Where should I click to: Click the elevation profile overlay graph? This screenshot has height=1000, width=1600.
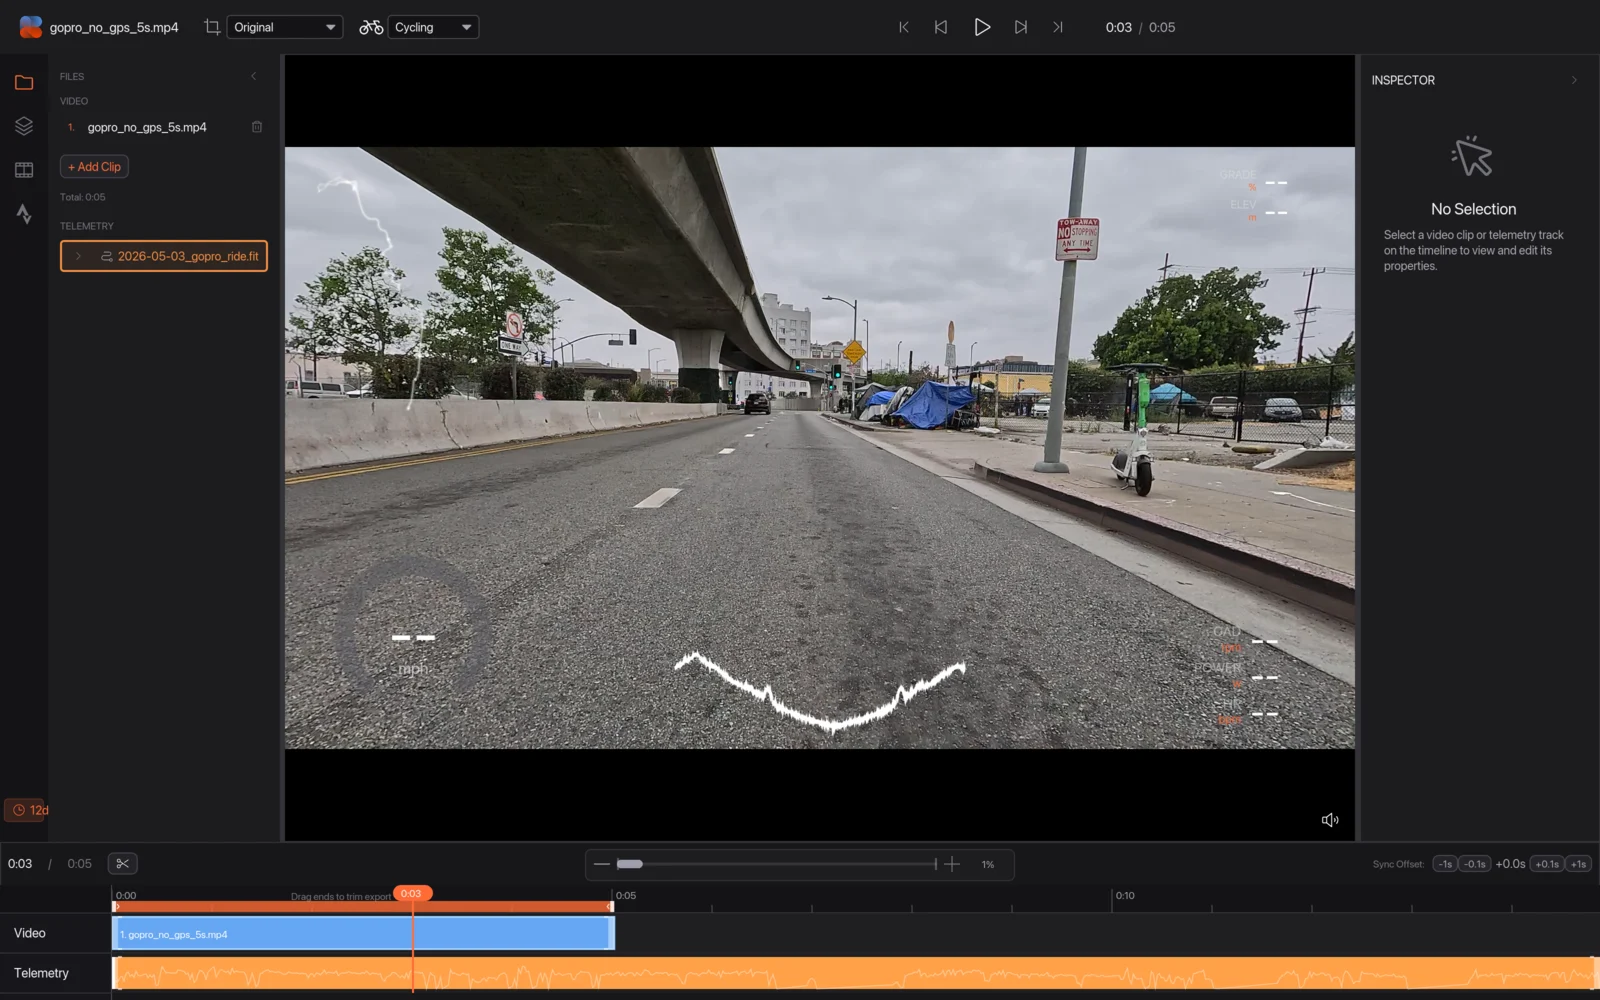pos(820,692)
